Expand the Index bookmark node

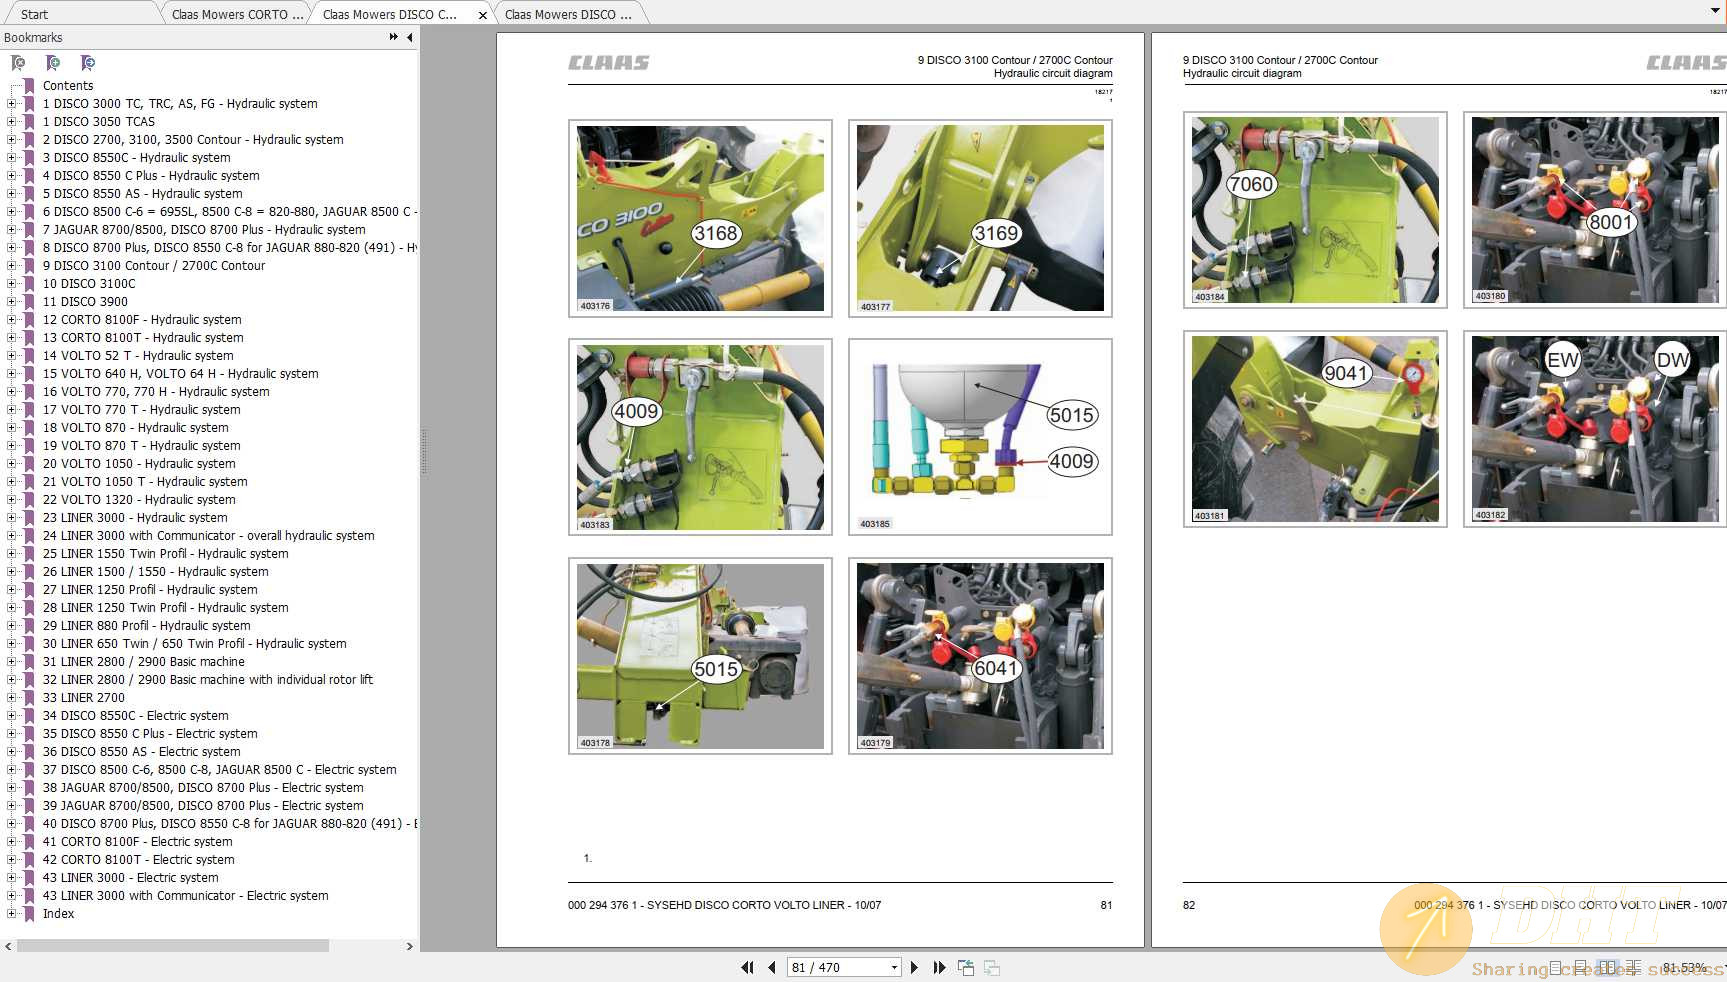coord(12,914)
